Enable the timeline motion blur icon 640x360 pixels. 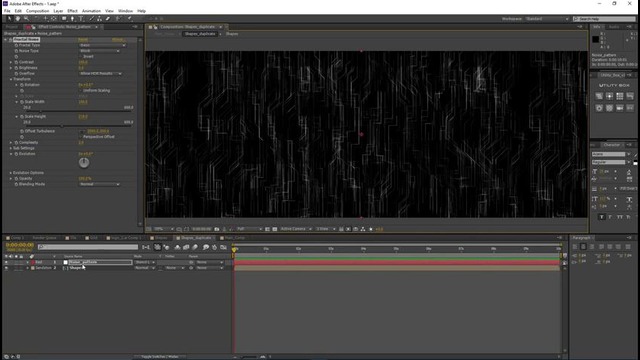pos(195,247)
